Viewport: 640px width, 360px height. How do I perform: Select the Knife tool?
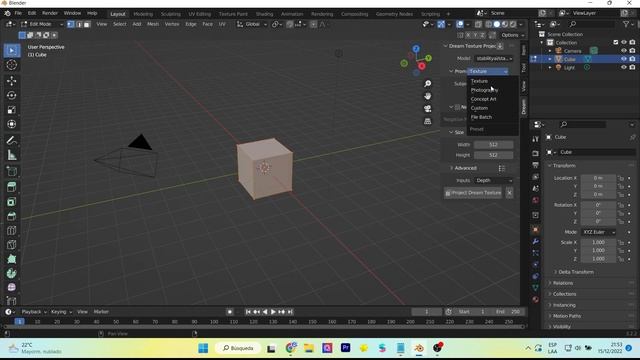pos(11,244)
